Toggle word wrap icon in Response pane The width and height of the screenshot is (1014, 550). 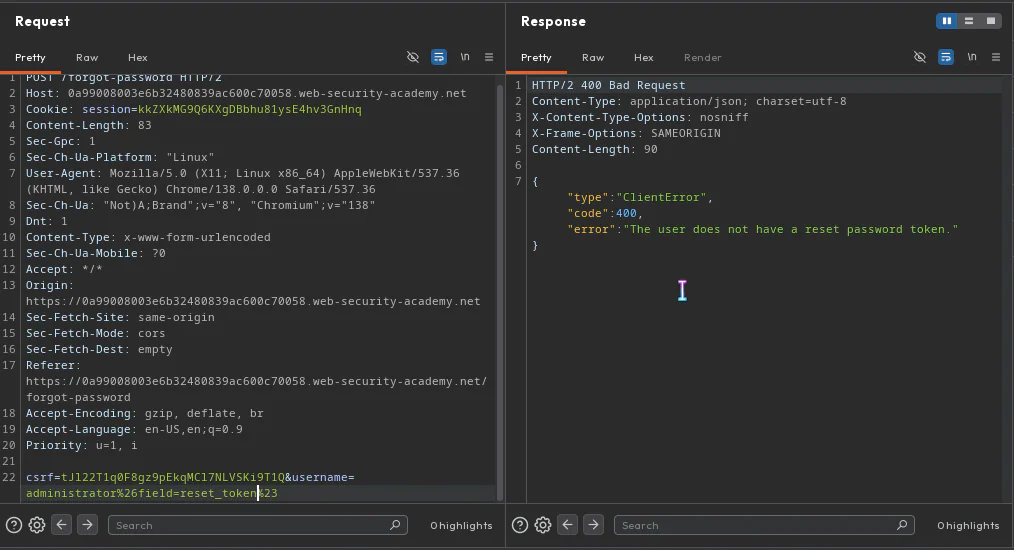click(x=945, y=57)
